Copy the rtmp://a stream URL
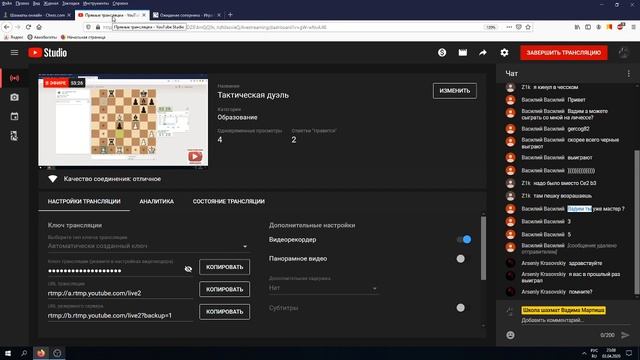This screenshot has height=360, width=640. click(224, 289)
